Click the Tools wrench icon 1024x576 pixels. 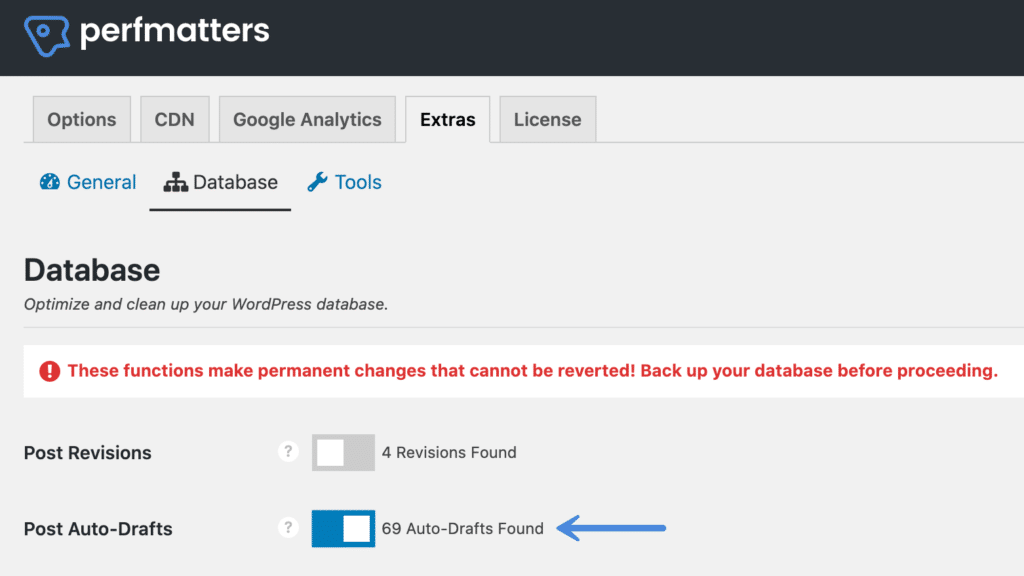[317, 182]
